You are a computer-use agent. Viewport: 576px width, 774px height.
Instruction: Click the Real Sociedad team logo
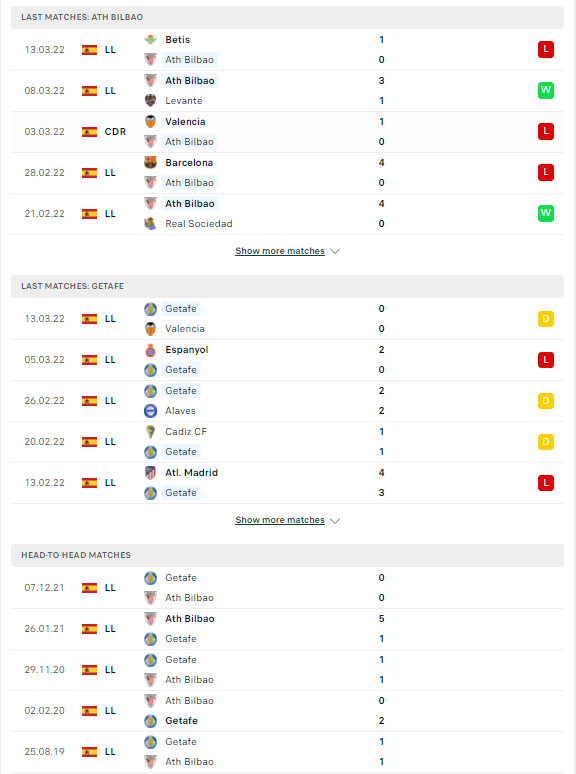[151, 224]
